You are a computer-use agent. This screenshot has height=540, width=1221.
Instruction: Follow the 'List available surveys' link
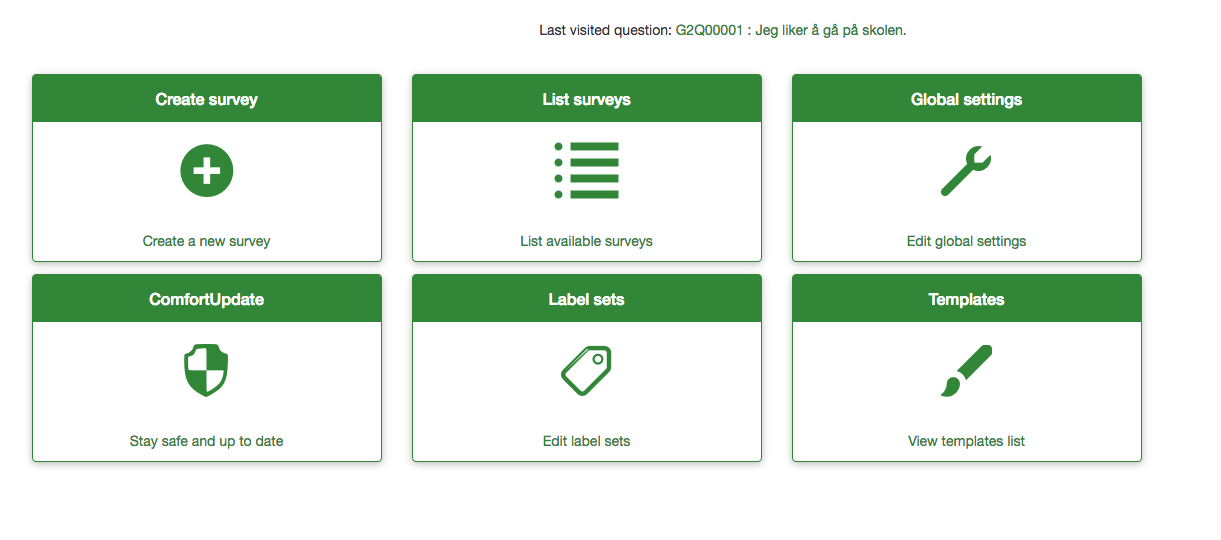[x=587, y=241]
